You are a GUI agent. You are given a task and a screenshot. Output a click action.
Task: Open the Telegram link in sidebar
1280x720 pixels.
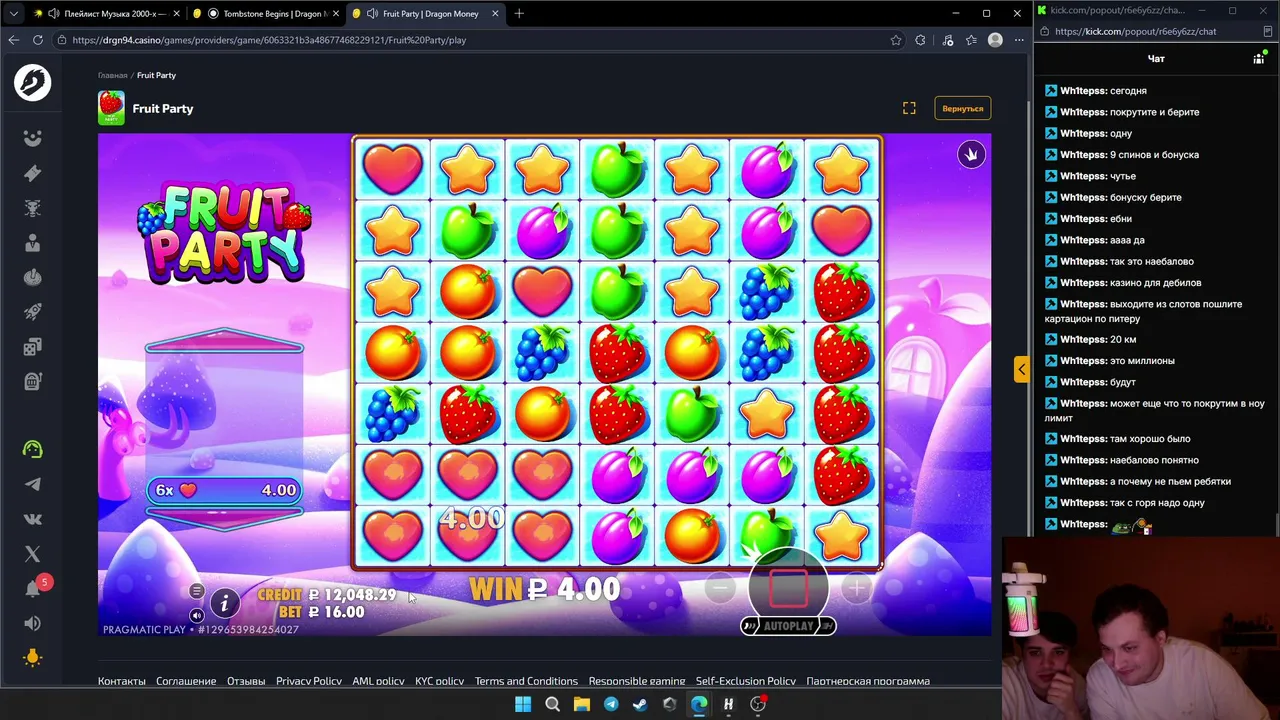pyautogui.click(x=32, y=485)
